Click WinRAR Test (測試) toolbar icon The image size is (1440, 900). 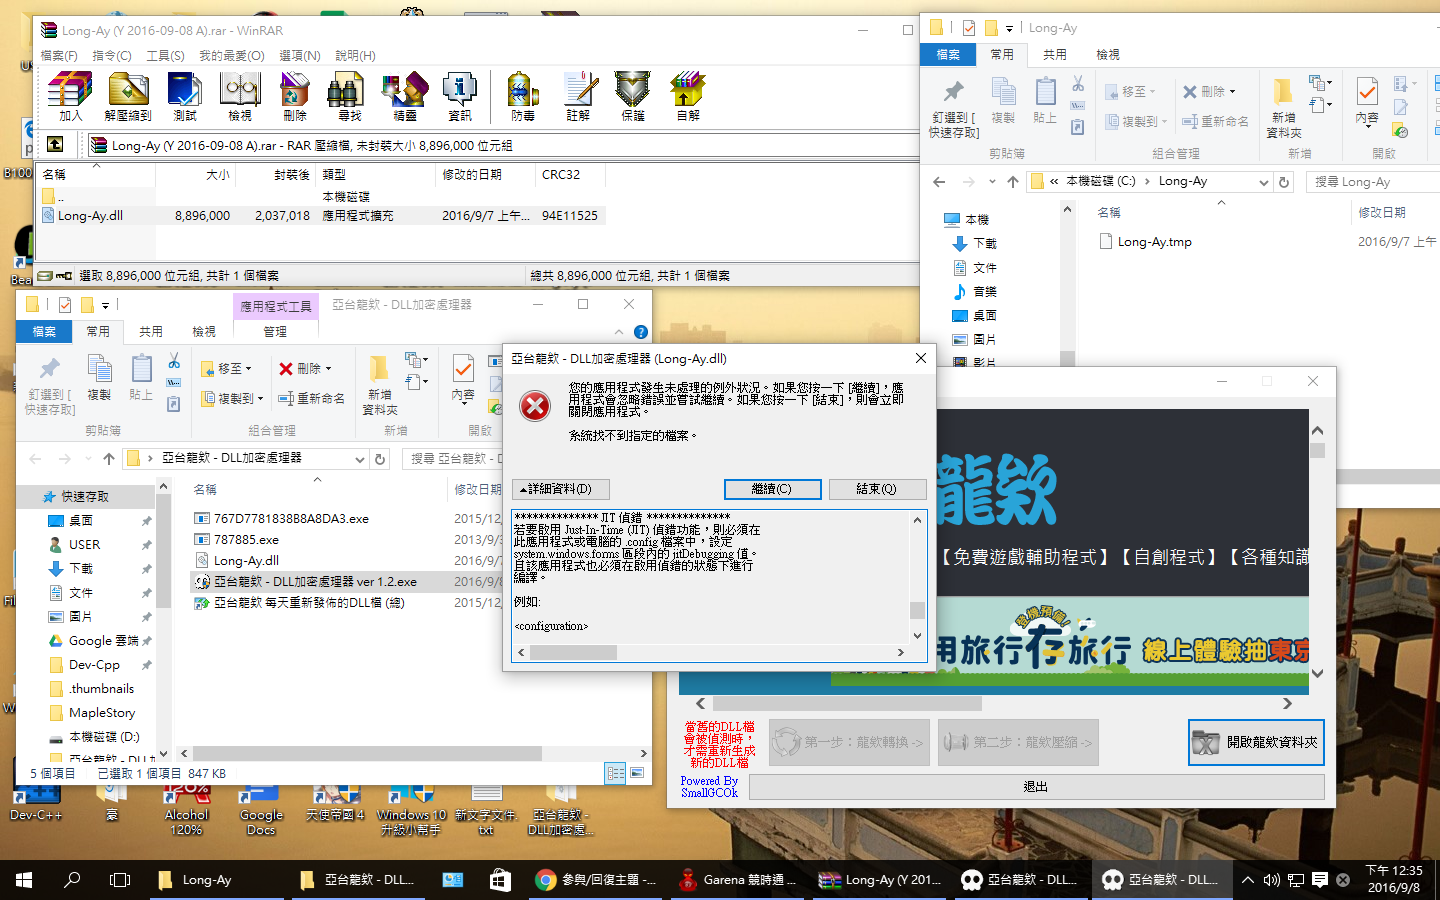point(185,97)
